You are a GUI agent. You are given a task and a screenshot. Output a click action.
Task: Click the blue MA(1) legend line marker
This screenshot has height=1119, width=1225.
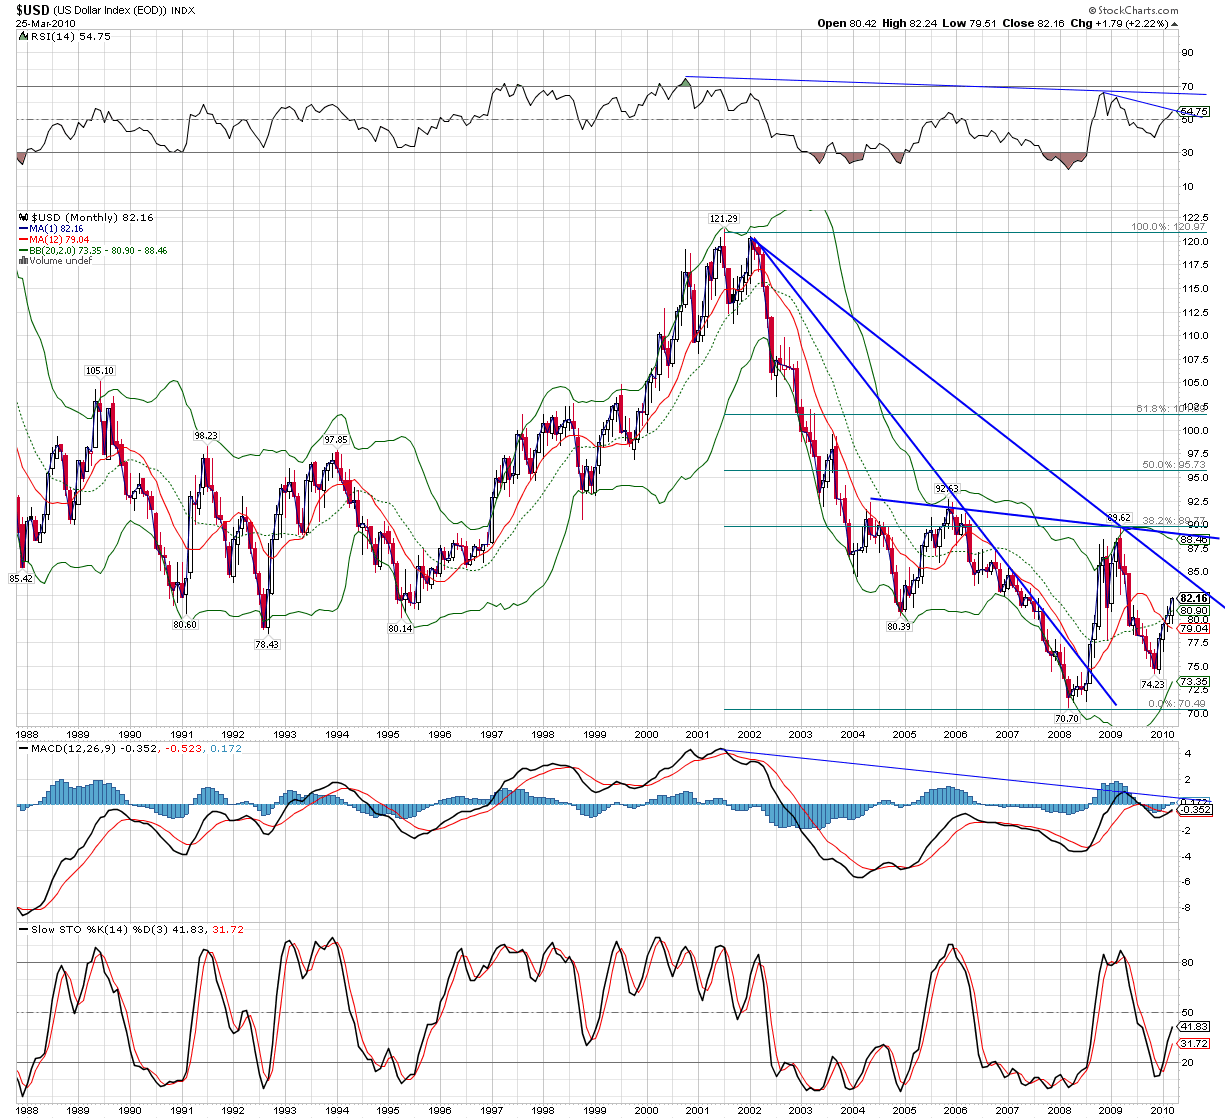coord(25,229)
